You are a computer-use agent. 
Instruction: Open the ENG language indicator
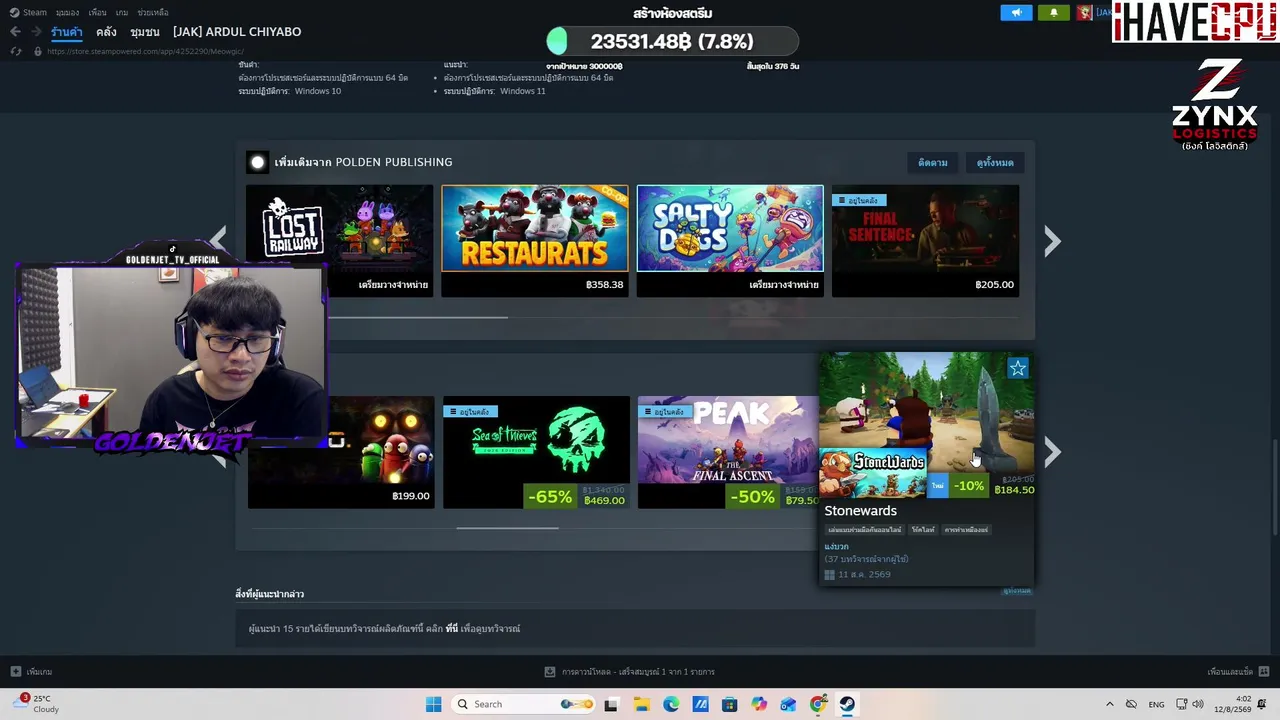coord(1156,704)
